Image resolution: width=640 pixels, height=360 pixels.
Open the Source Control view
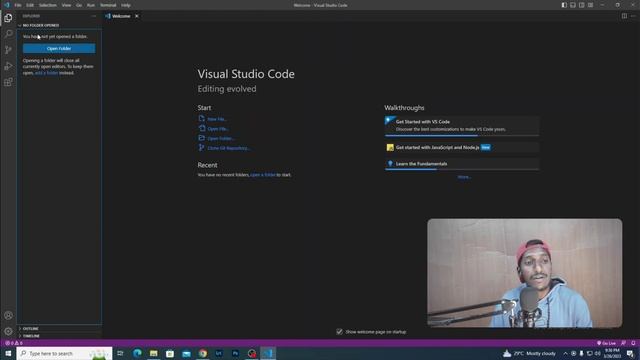coord(8,50)
